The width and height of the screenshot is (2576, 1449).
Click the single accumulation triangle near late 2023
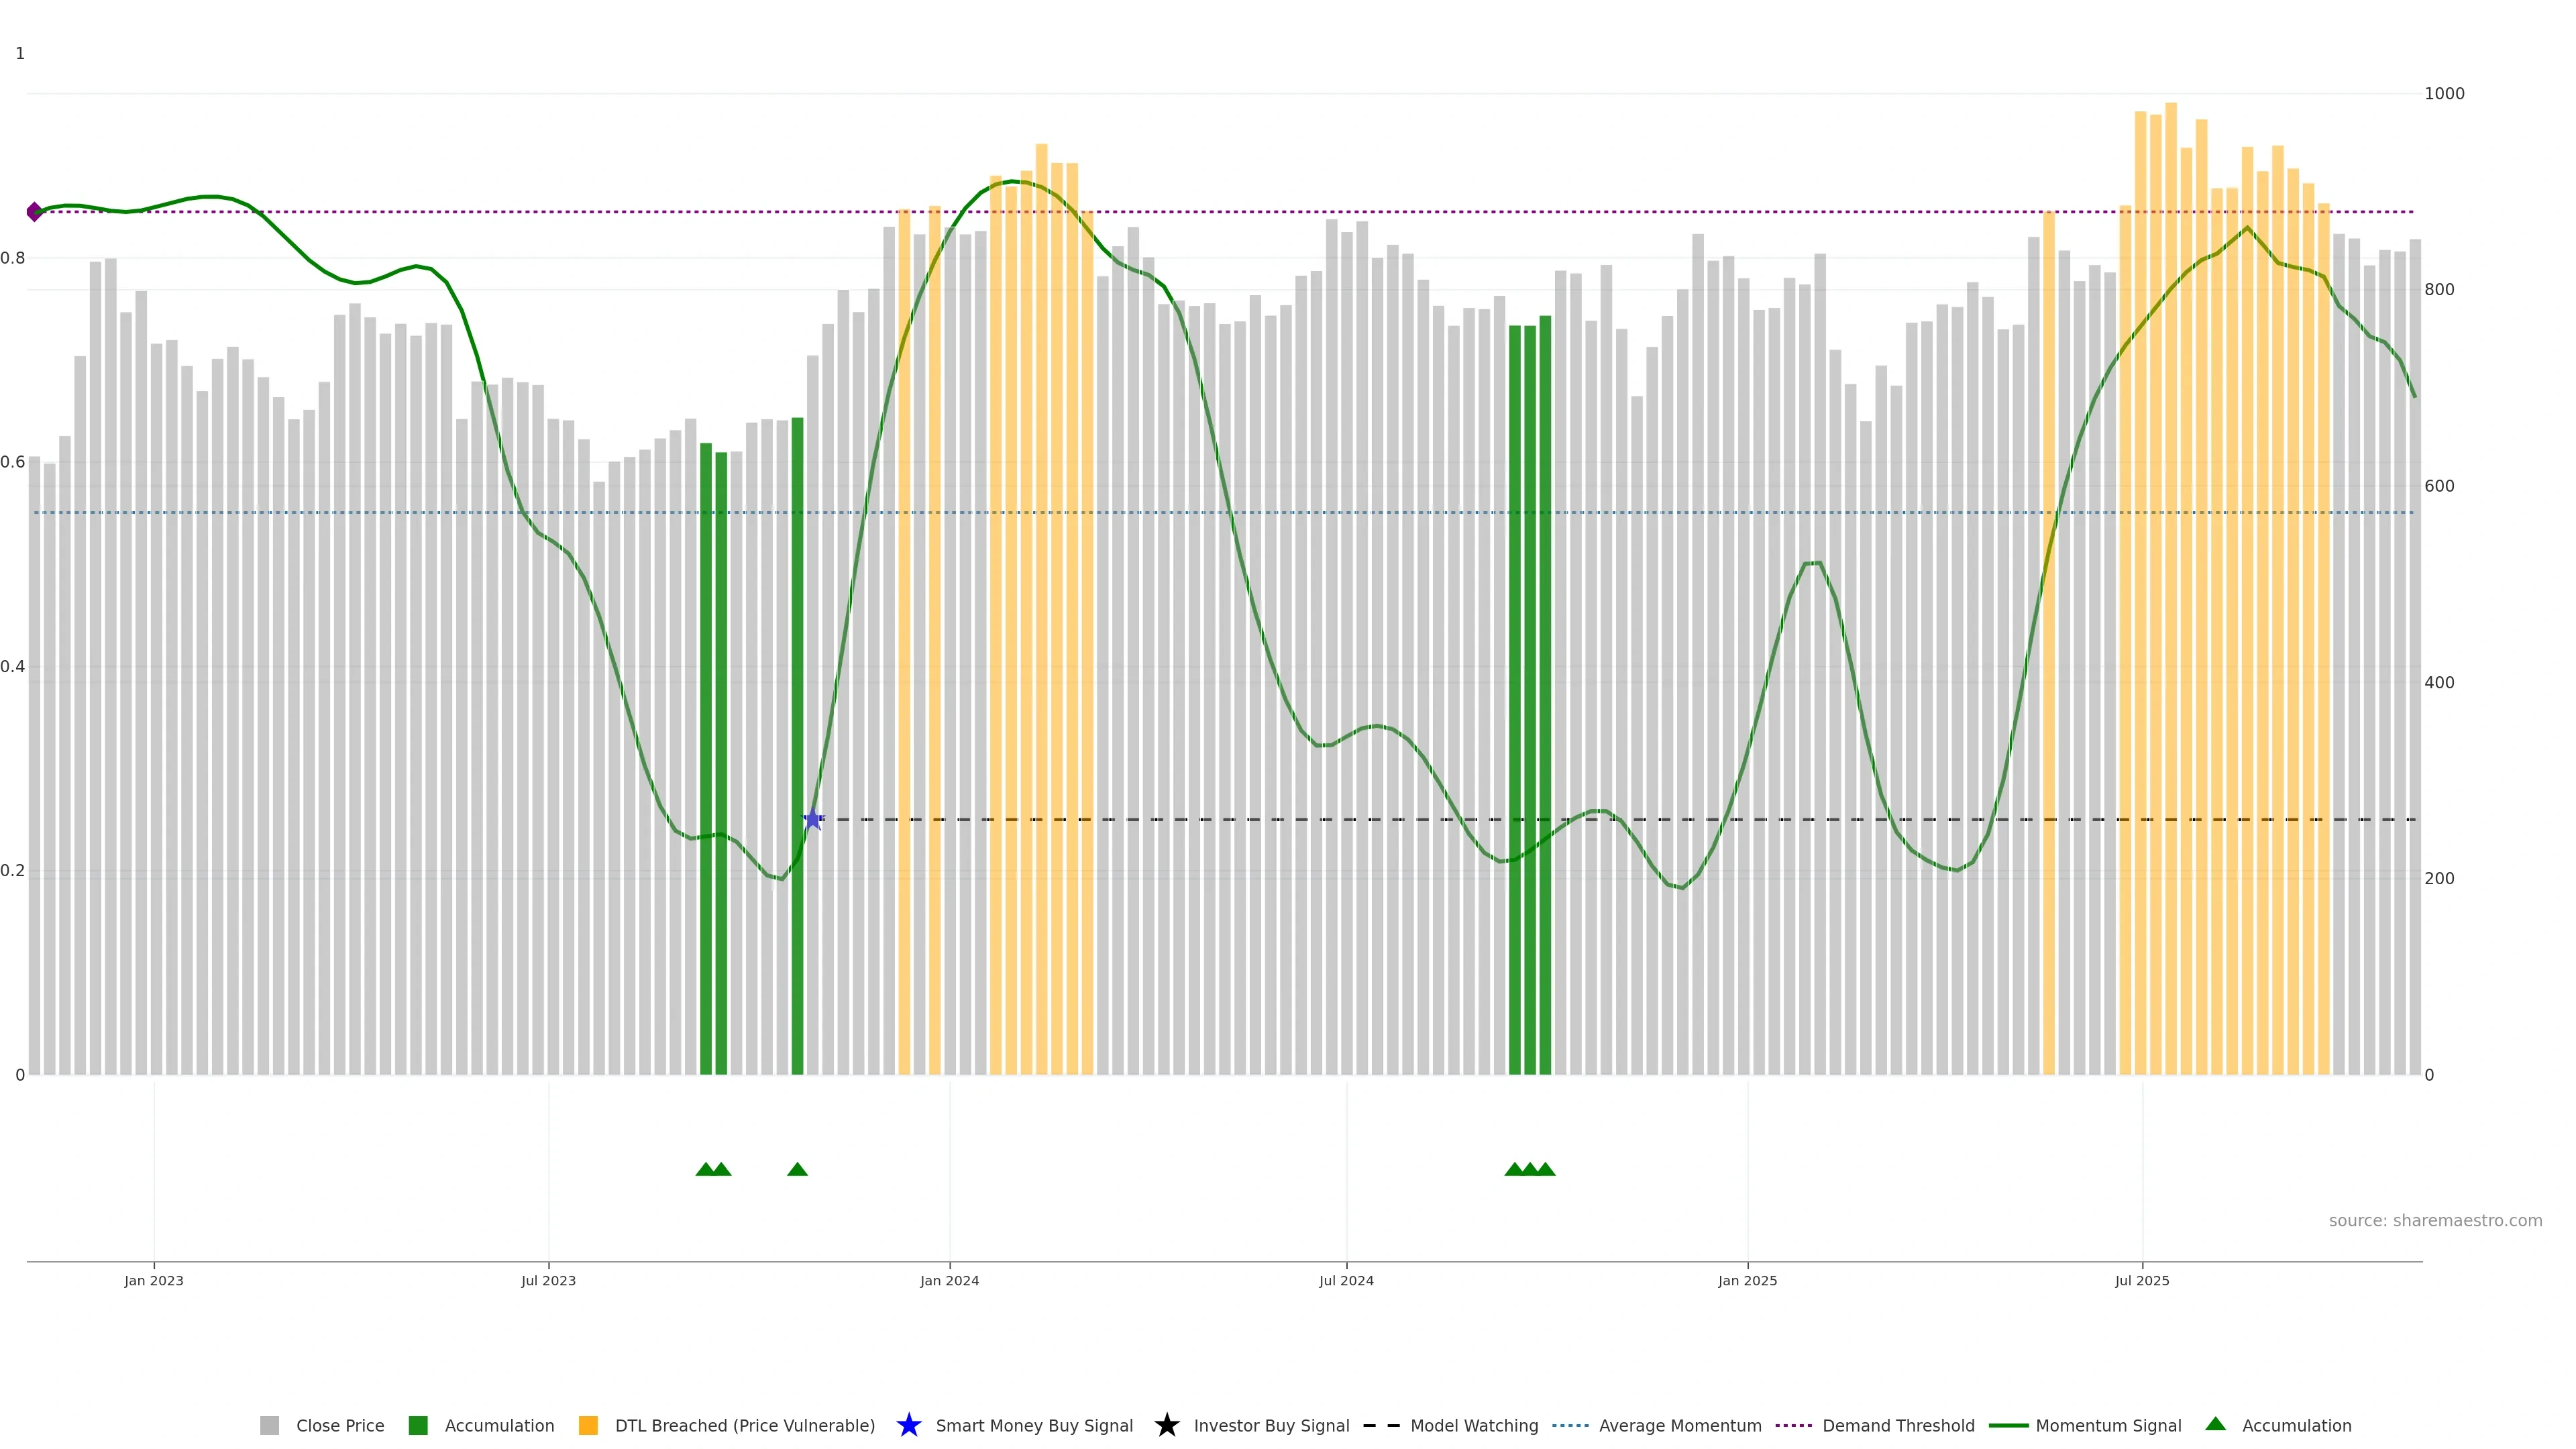coord(797,1169)
